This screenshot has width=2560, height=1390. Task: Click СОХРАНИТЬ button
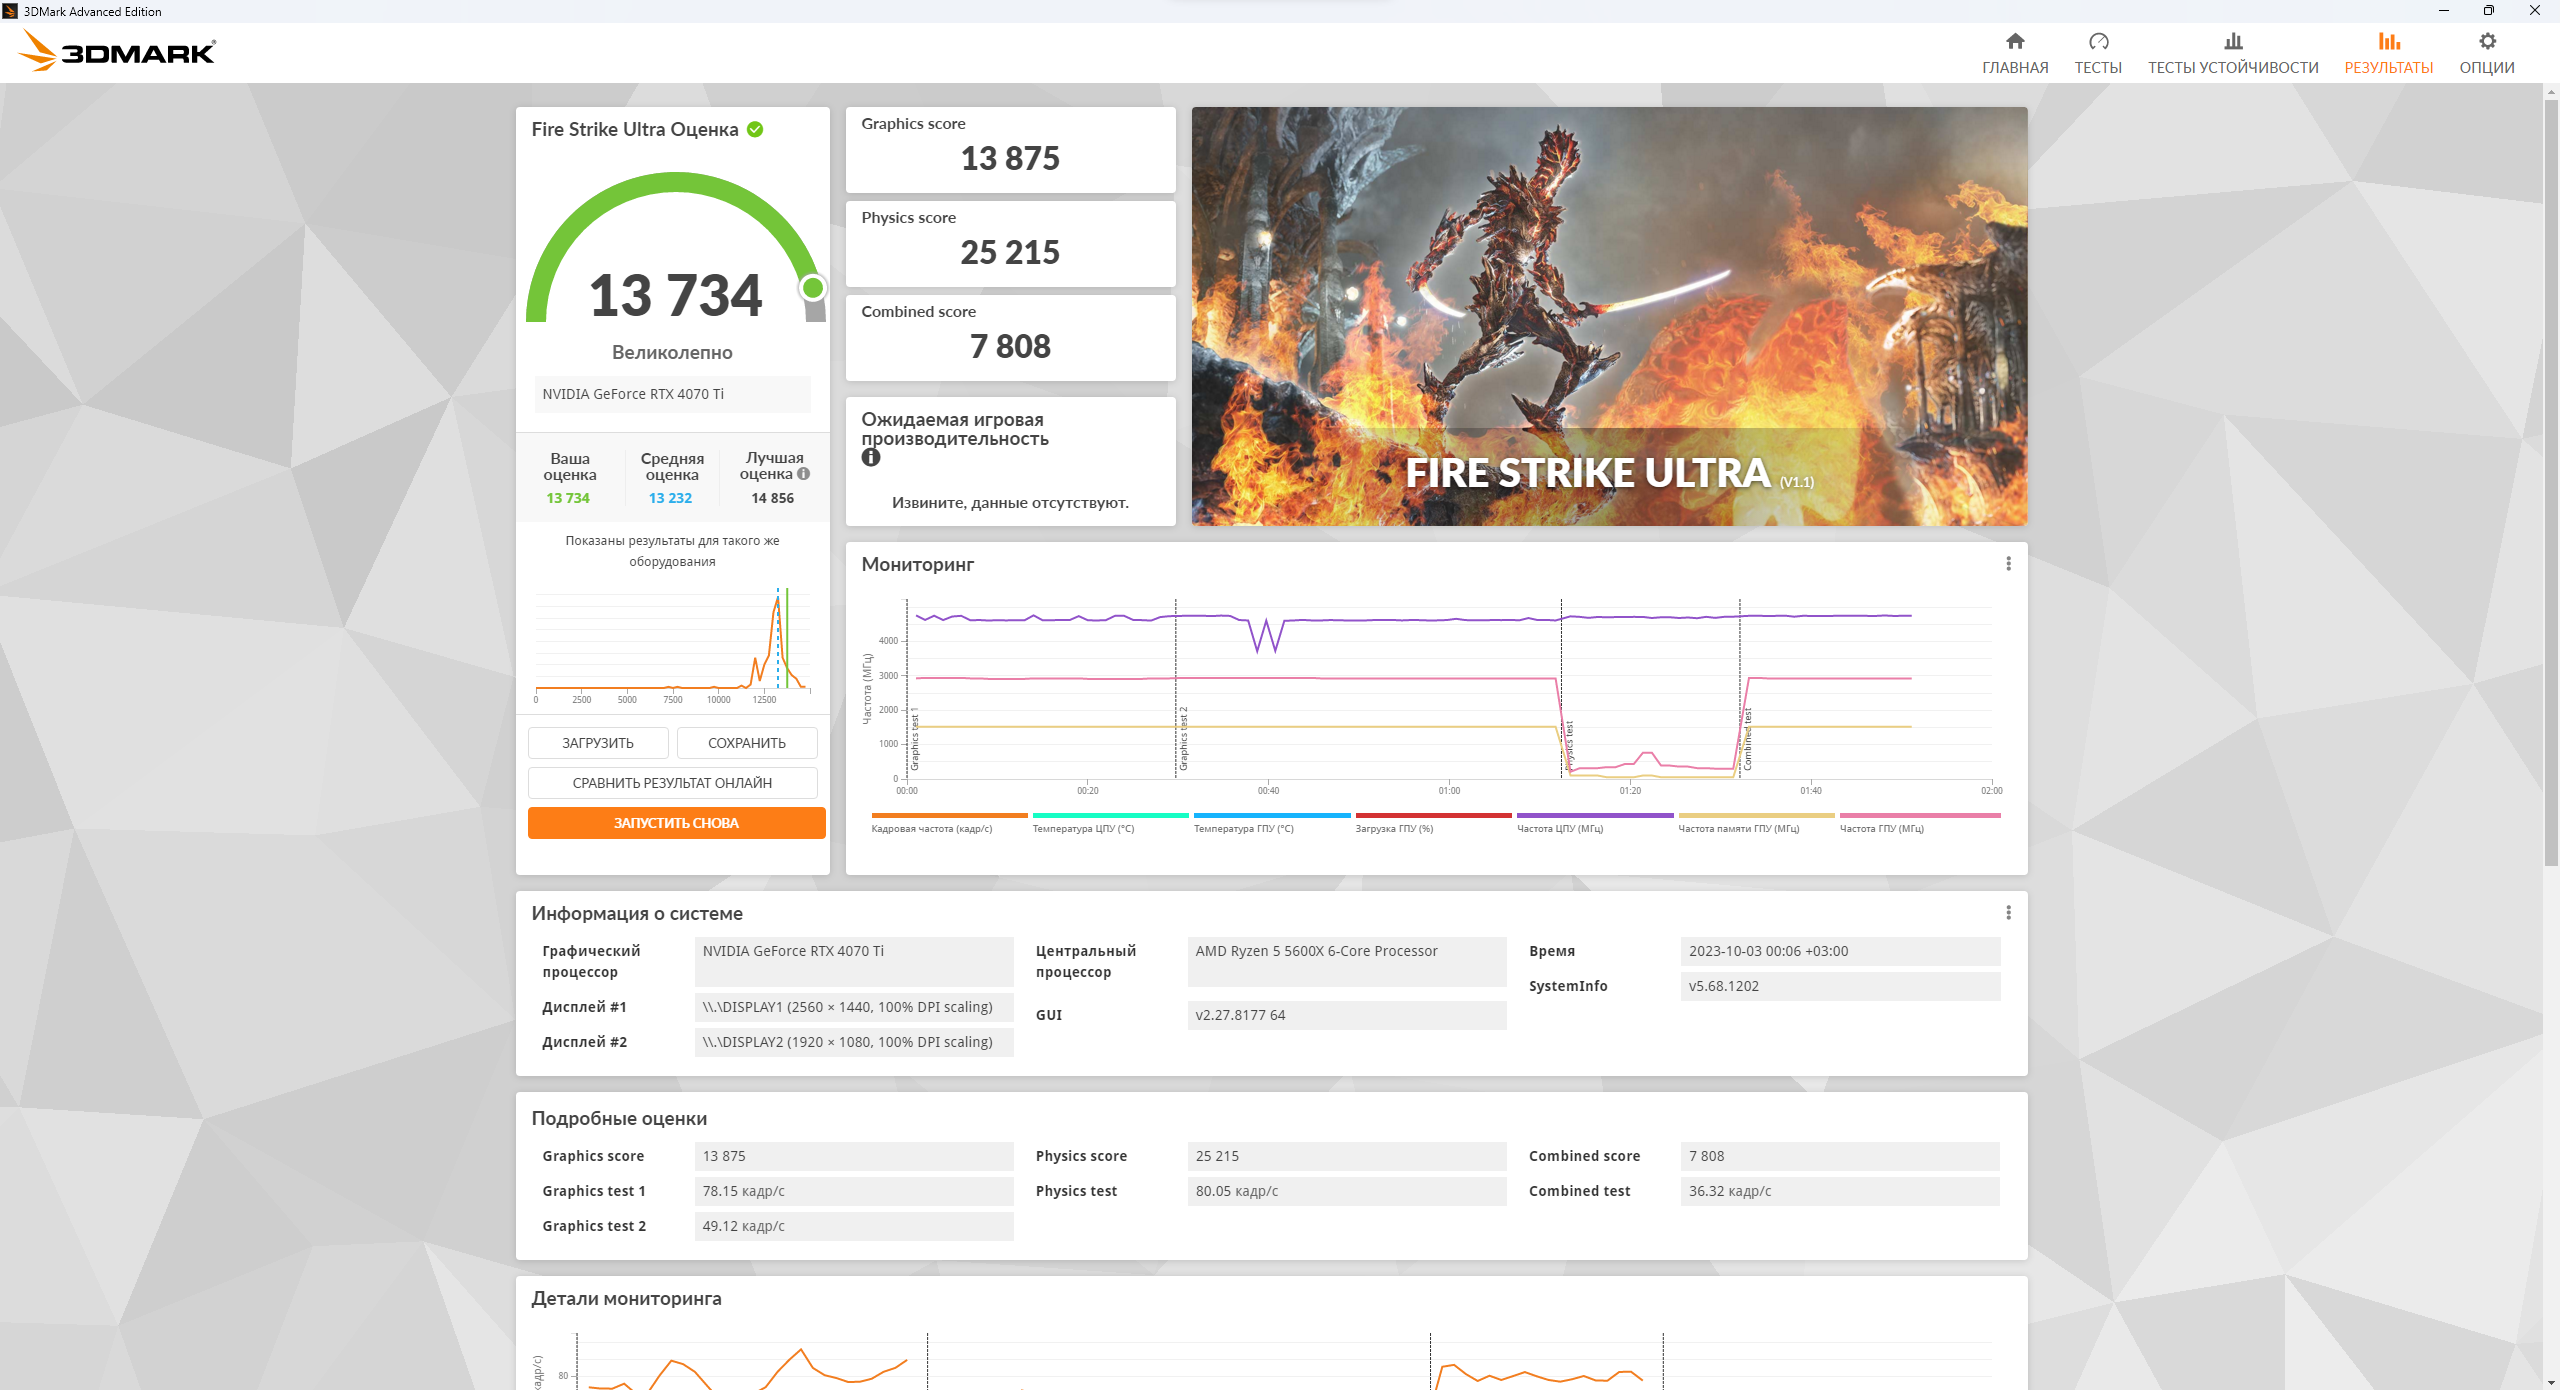coord(746,743)
